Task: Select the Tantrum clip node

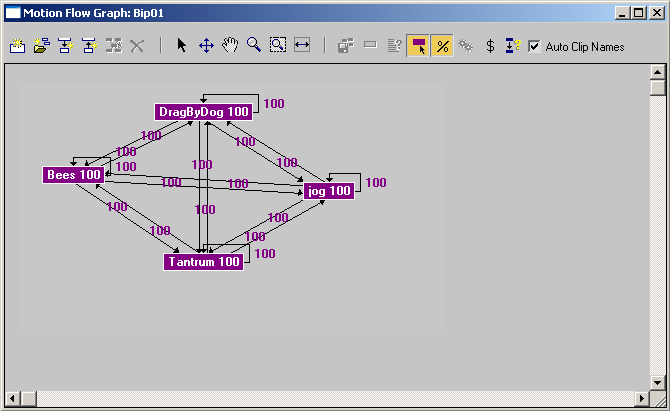Action: [203, 262]
